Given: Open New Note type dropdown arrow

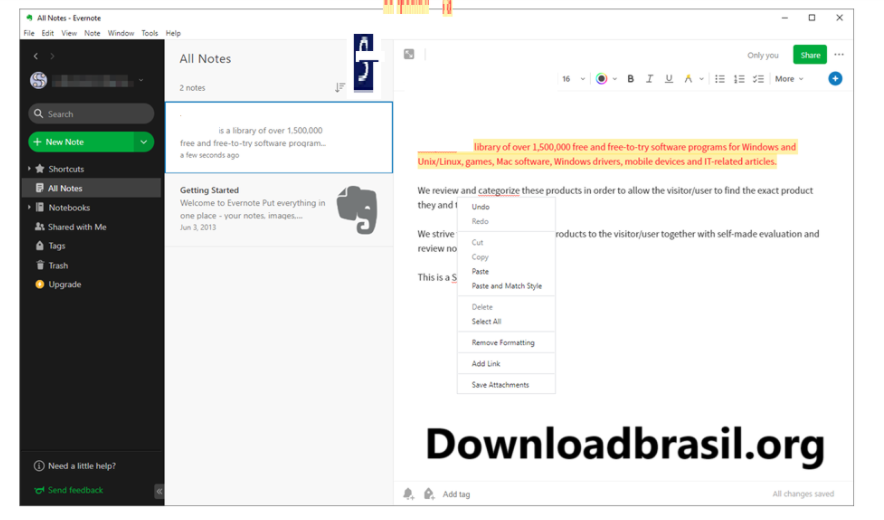Looking at the screenshot, I should (144, 142).
